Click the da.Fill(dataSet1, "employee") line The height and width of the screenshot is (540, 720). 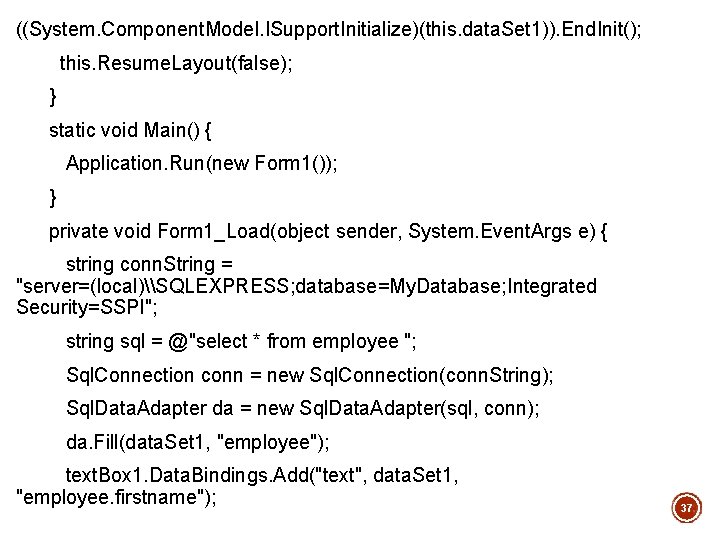197,442
